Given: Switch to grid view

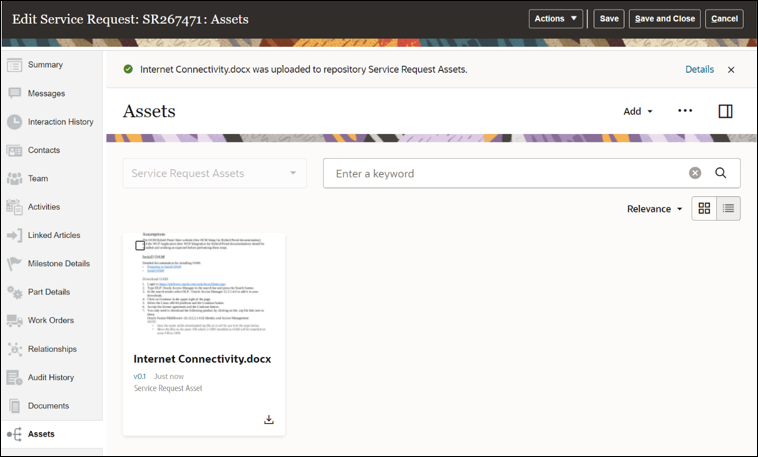Looking at the screenshot, I should tap(704, 208).
